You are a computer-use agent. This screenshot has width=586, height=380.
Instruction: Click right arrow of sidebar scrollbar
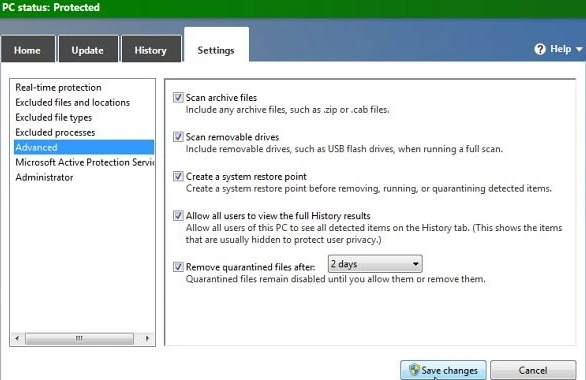tap(147, 339)
